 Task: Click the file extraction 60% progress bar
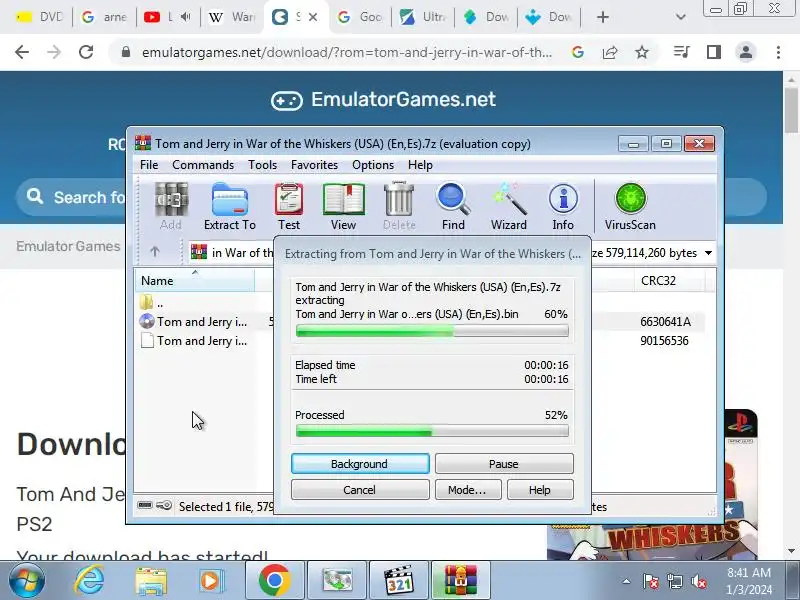pos(432,331)
